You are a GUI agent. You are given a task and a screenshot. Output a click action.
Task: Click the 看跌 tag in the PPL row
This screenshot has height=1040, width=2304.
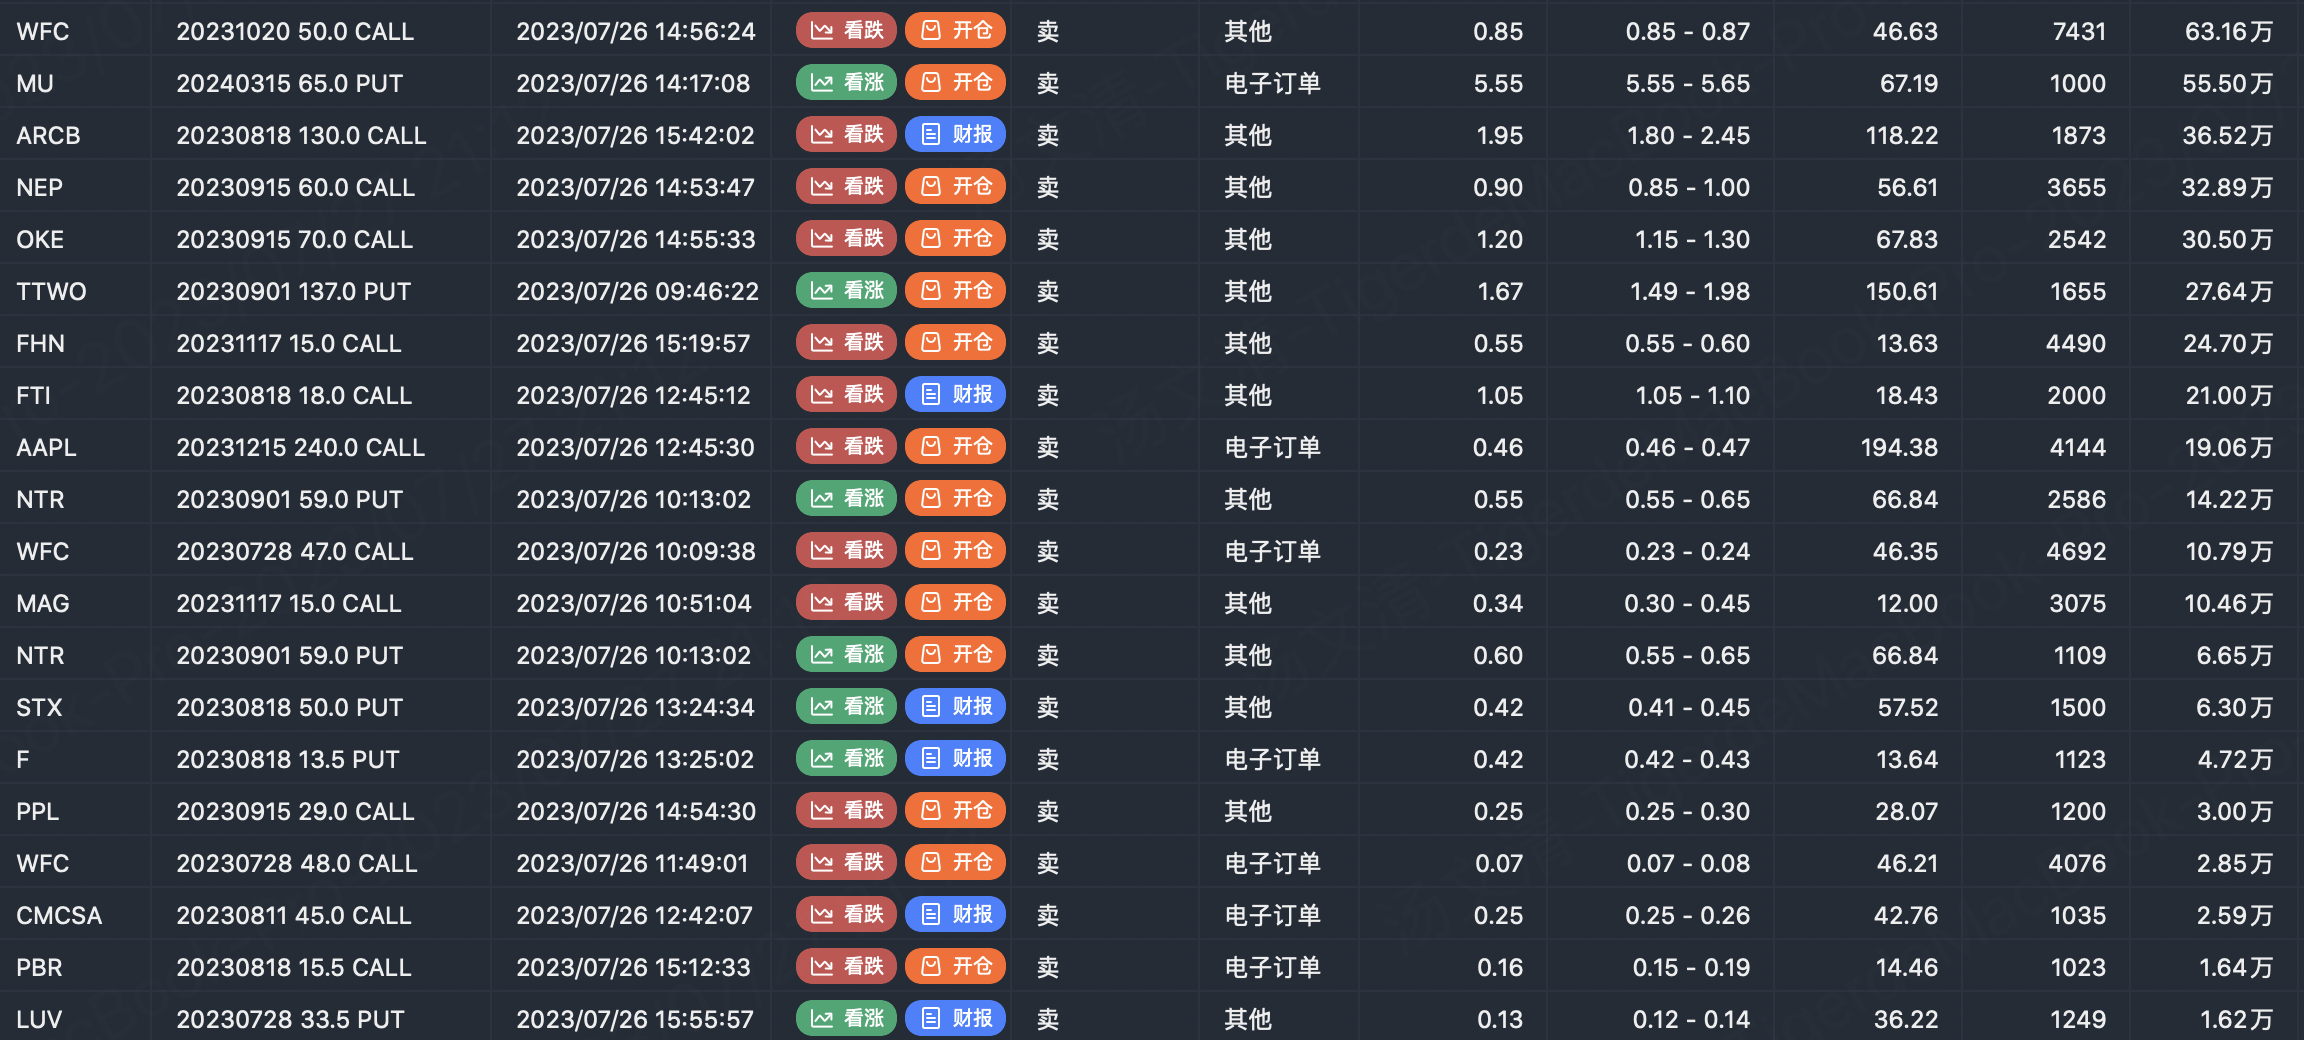coord(846,810)
